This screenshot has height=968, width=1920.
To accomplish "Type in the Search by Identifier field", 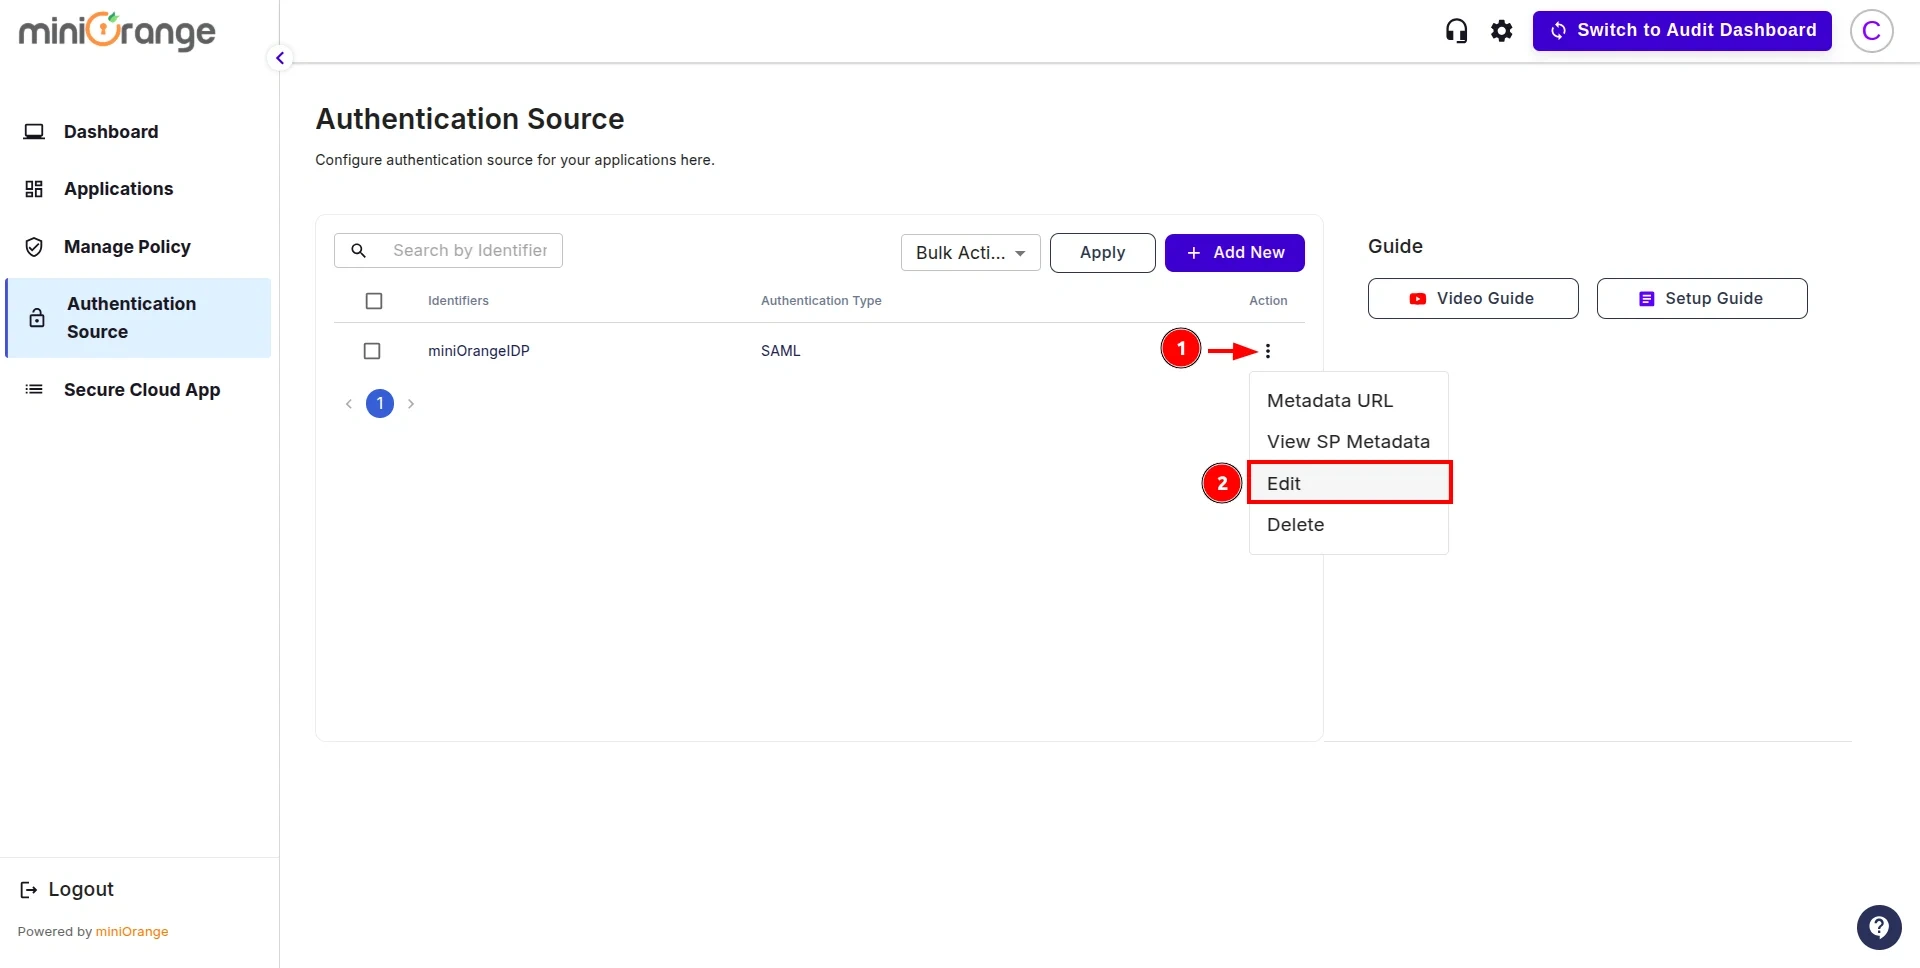I will 470,250.
